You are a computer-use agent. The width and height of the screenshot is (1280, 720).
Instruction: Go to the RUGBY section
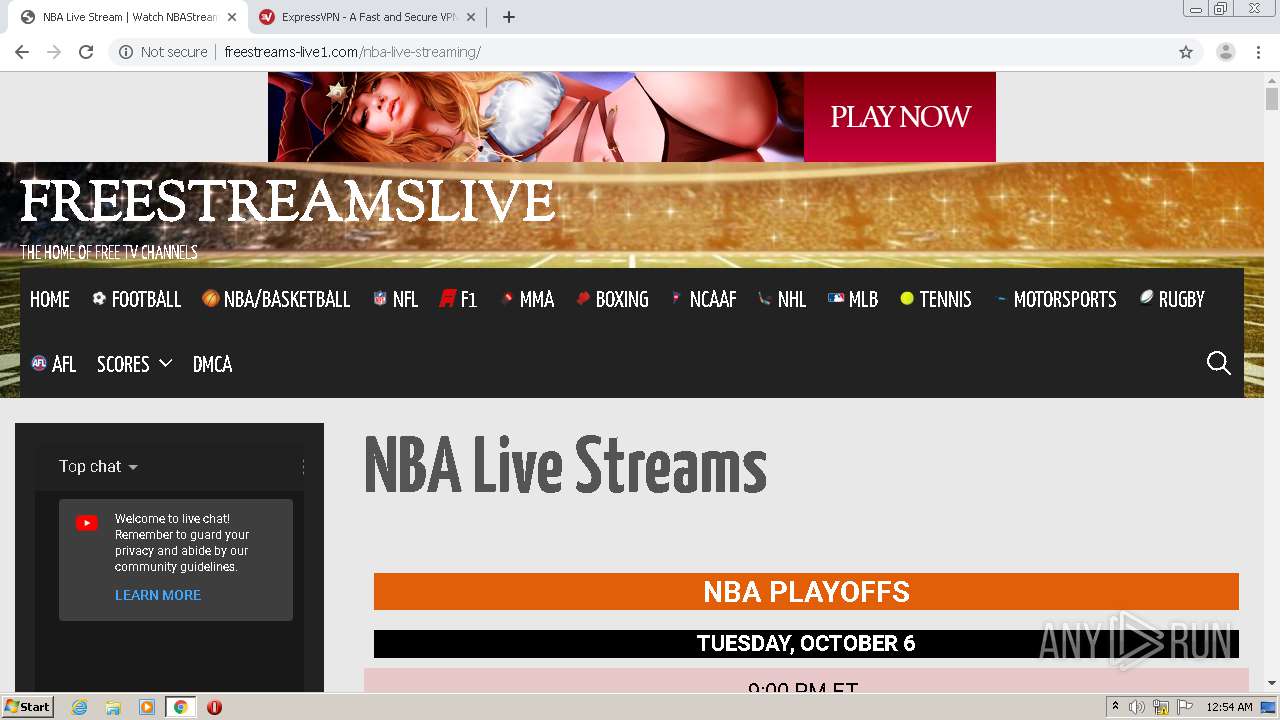click(x=1172, y=299)
